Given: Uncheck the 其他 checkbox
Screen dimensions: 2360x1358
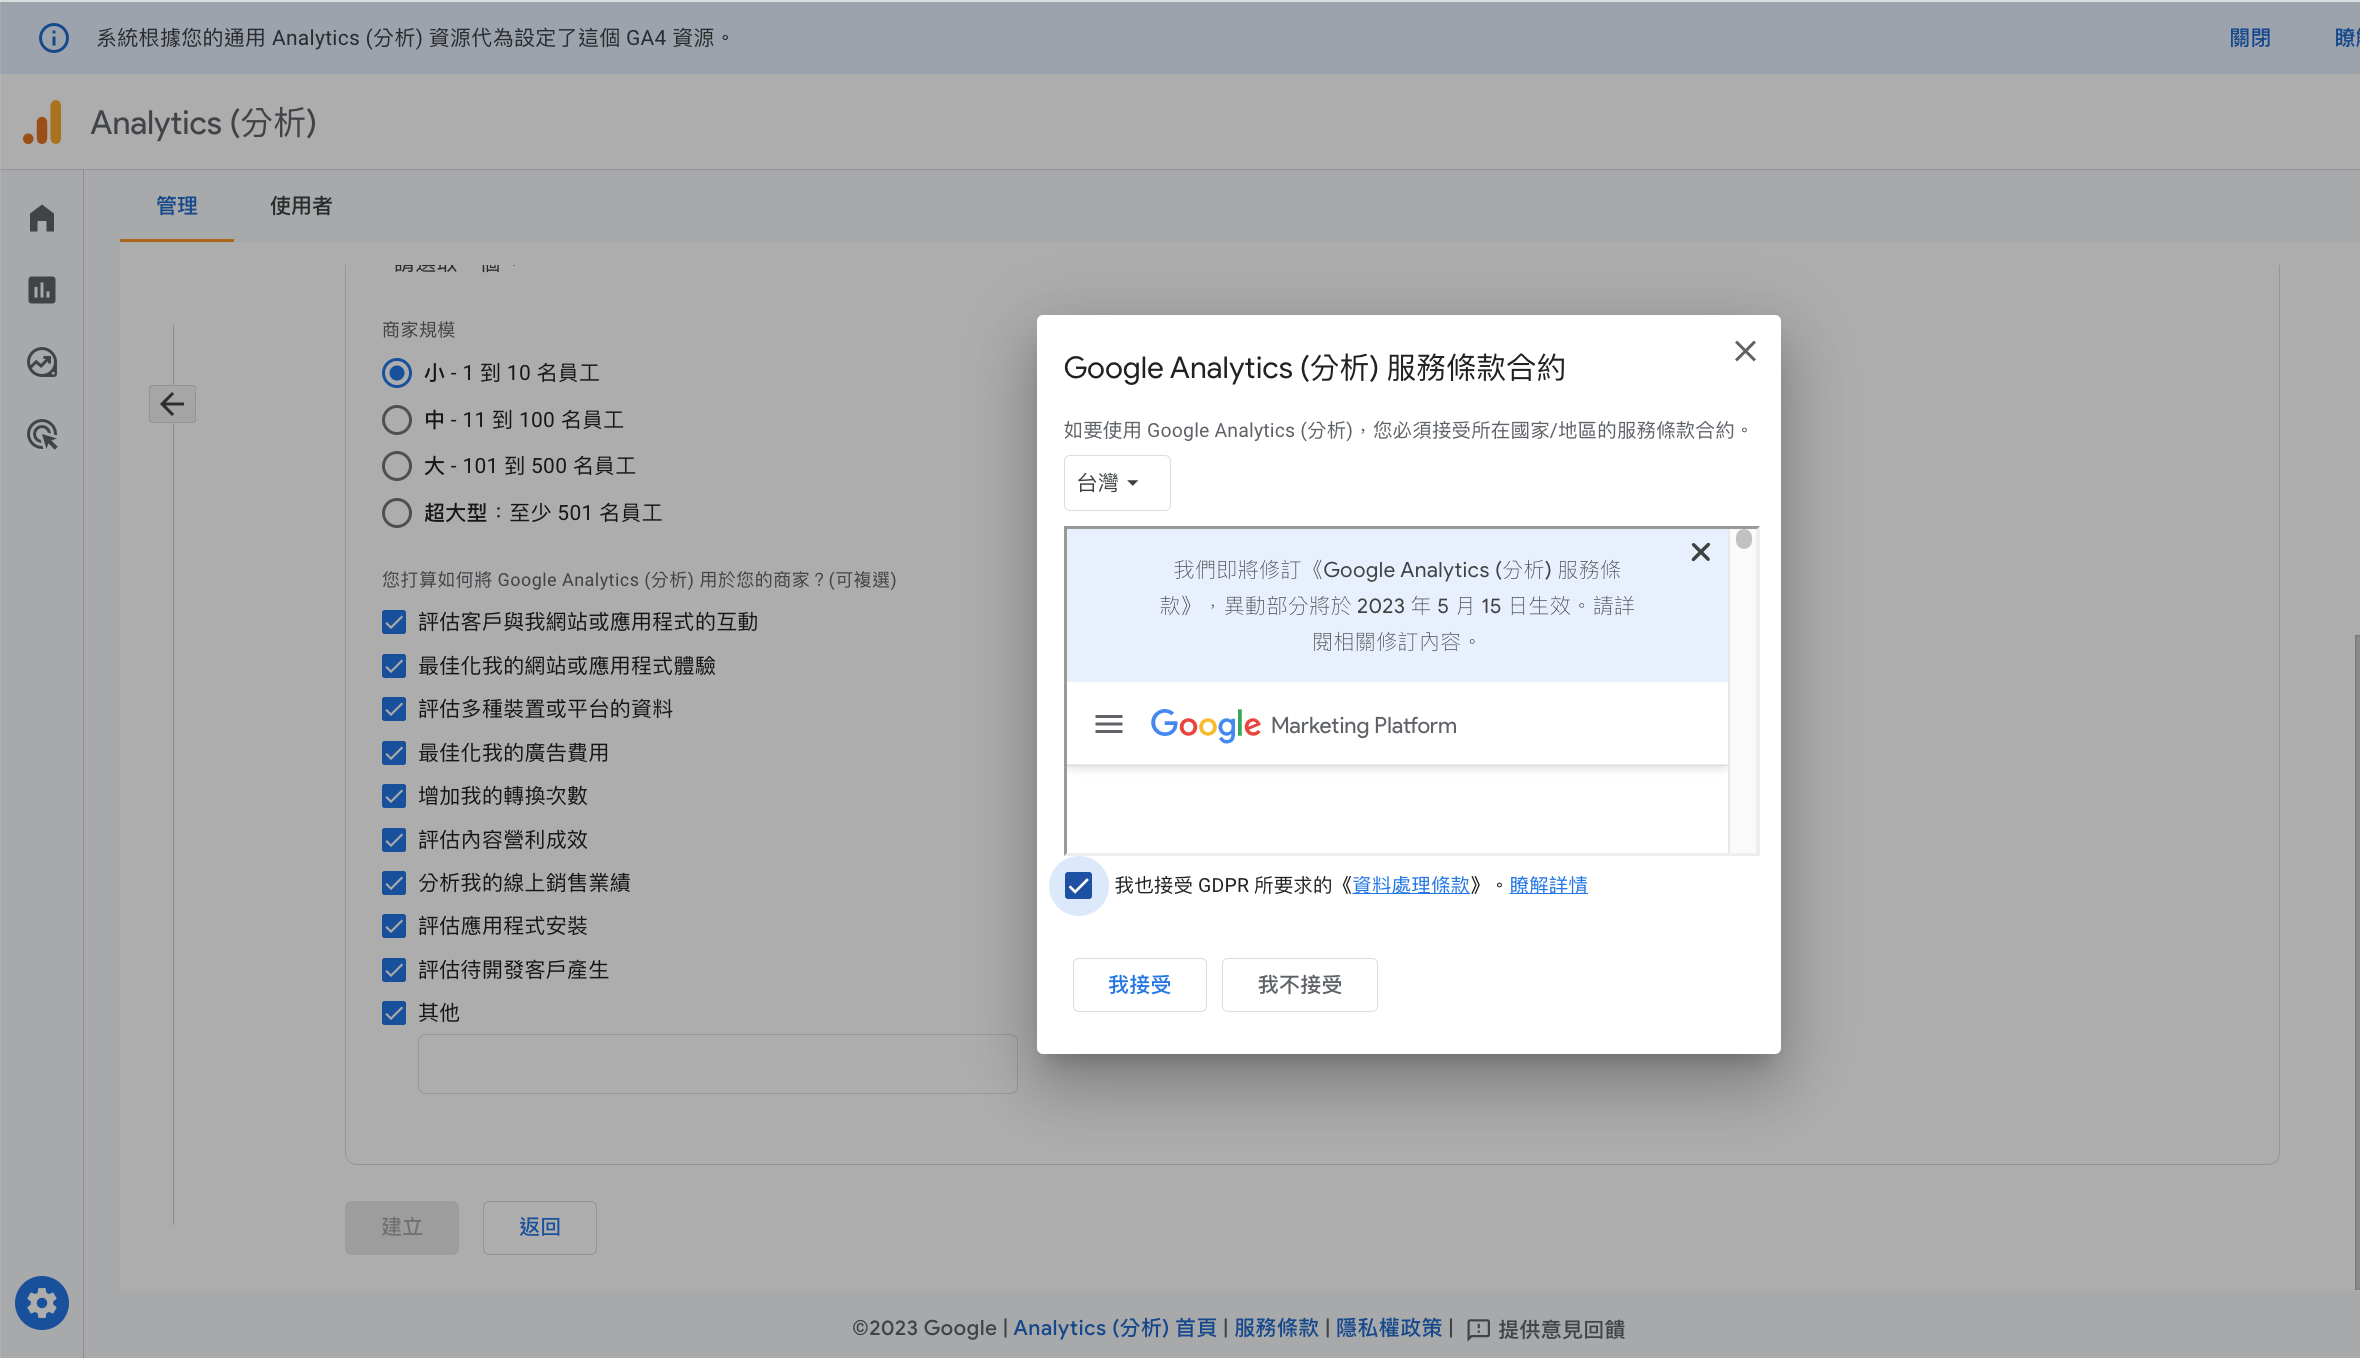Looking at the screenshot, I should click(394, 1013).
